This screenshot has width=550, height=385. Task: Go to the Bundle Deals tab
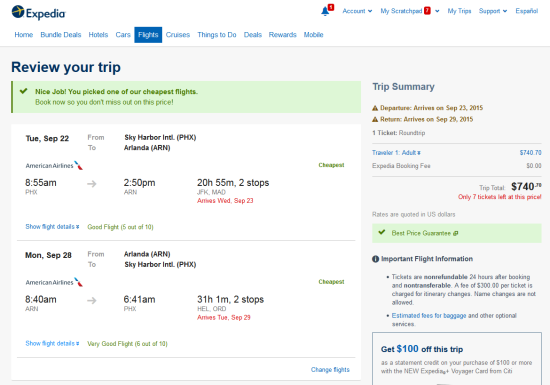click(x=61, y=35)
